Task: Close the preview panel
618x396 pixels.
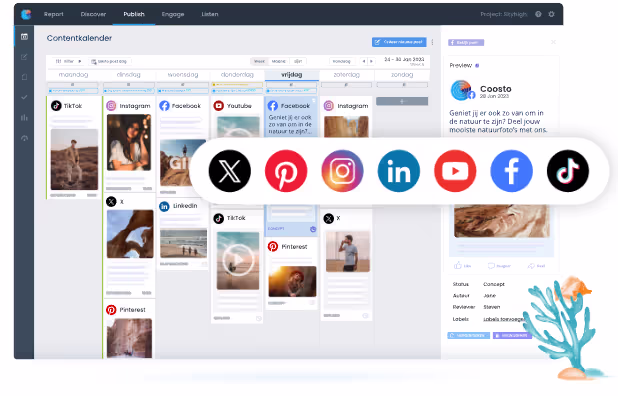Action: [x=553, y=42]
